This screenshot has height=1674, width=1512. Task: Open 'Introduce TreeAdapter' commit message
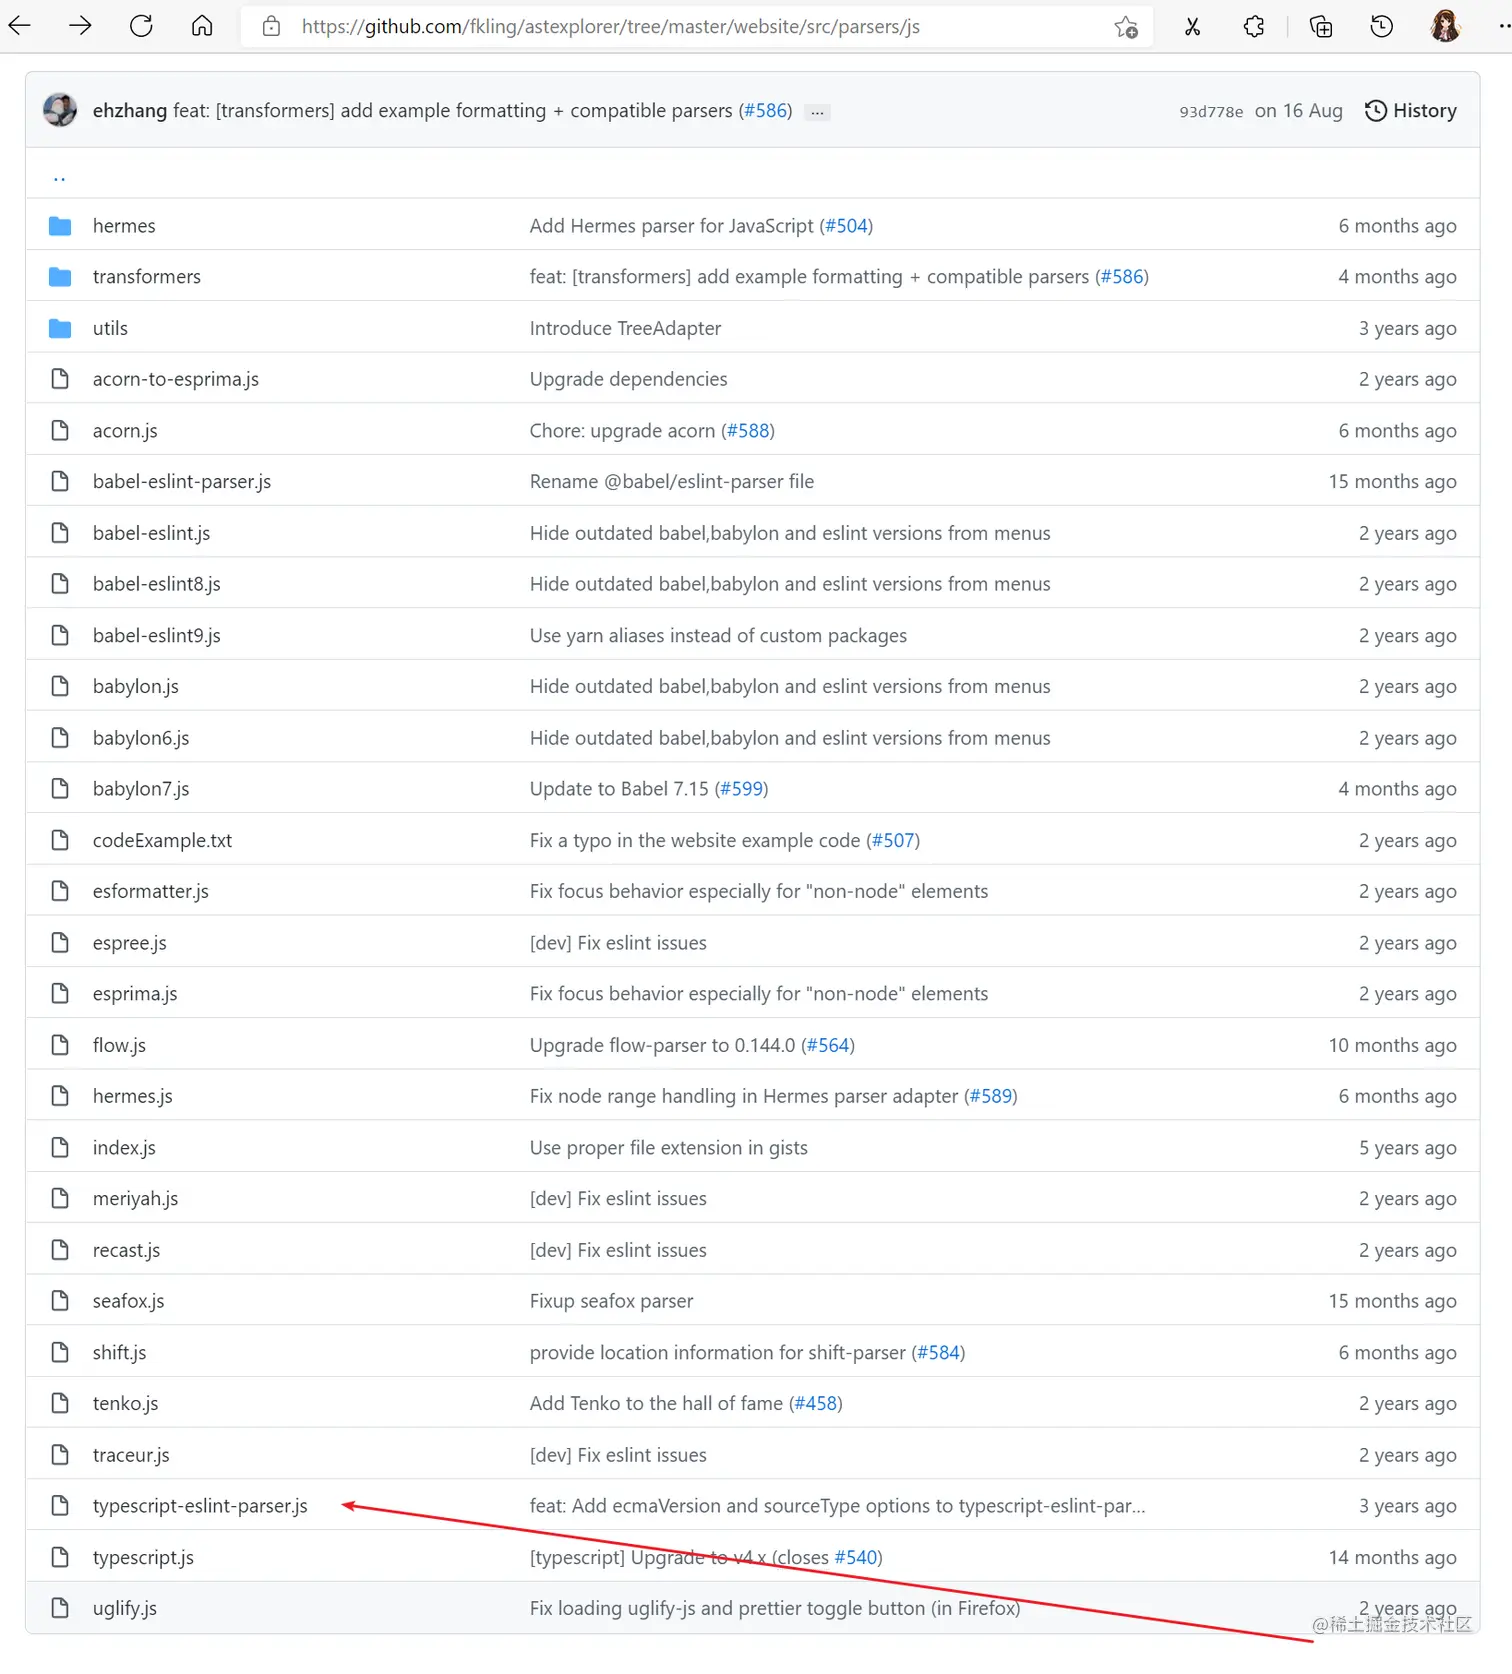625,328
